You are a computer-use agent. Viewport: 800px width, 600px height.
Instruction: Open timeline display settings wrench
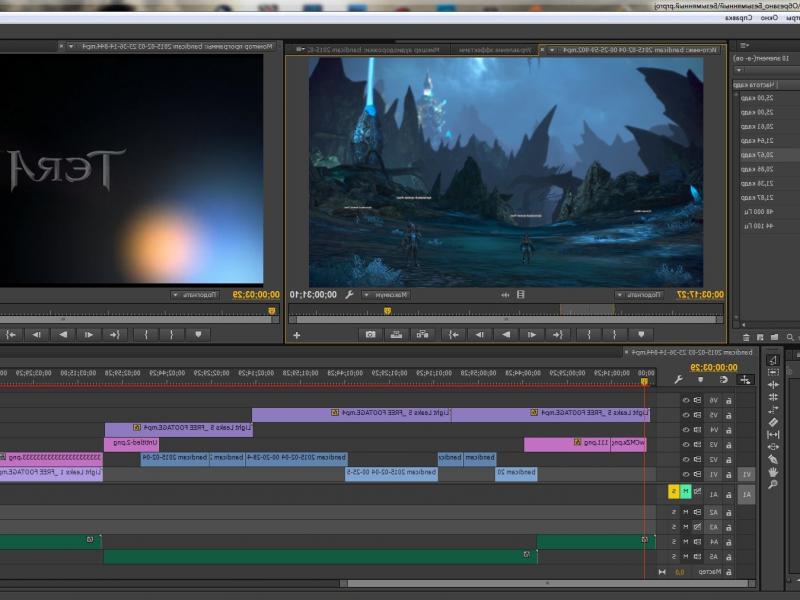(x=679, y=380)
